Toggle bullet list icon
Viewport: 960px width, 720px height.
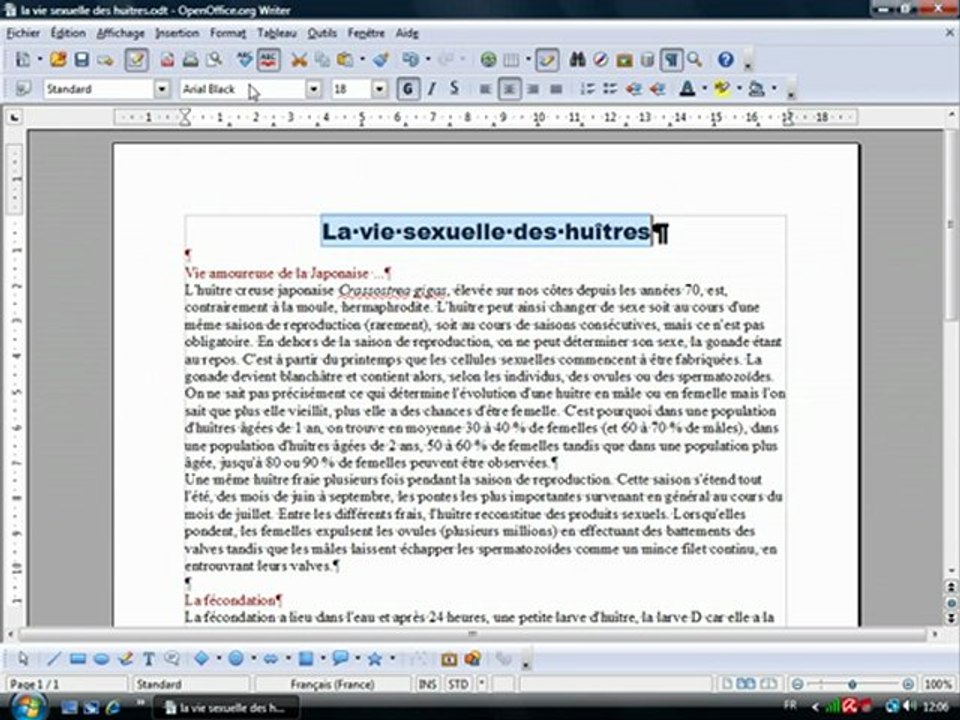pos(610,89)
